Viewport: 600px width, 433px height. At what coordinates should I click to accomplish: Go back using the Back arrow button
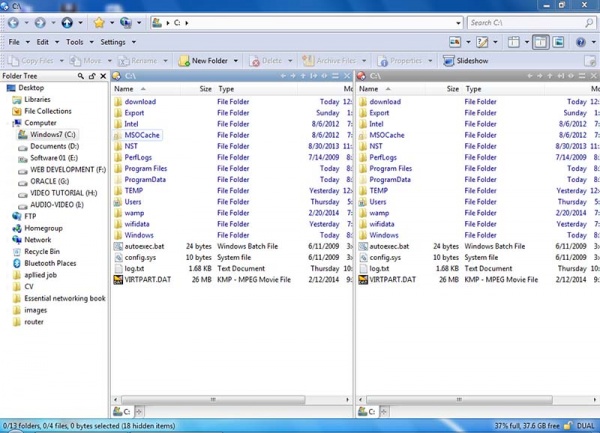[13, 23]
